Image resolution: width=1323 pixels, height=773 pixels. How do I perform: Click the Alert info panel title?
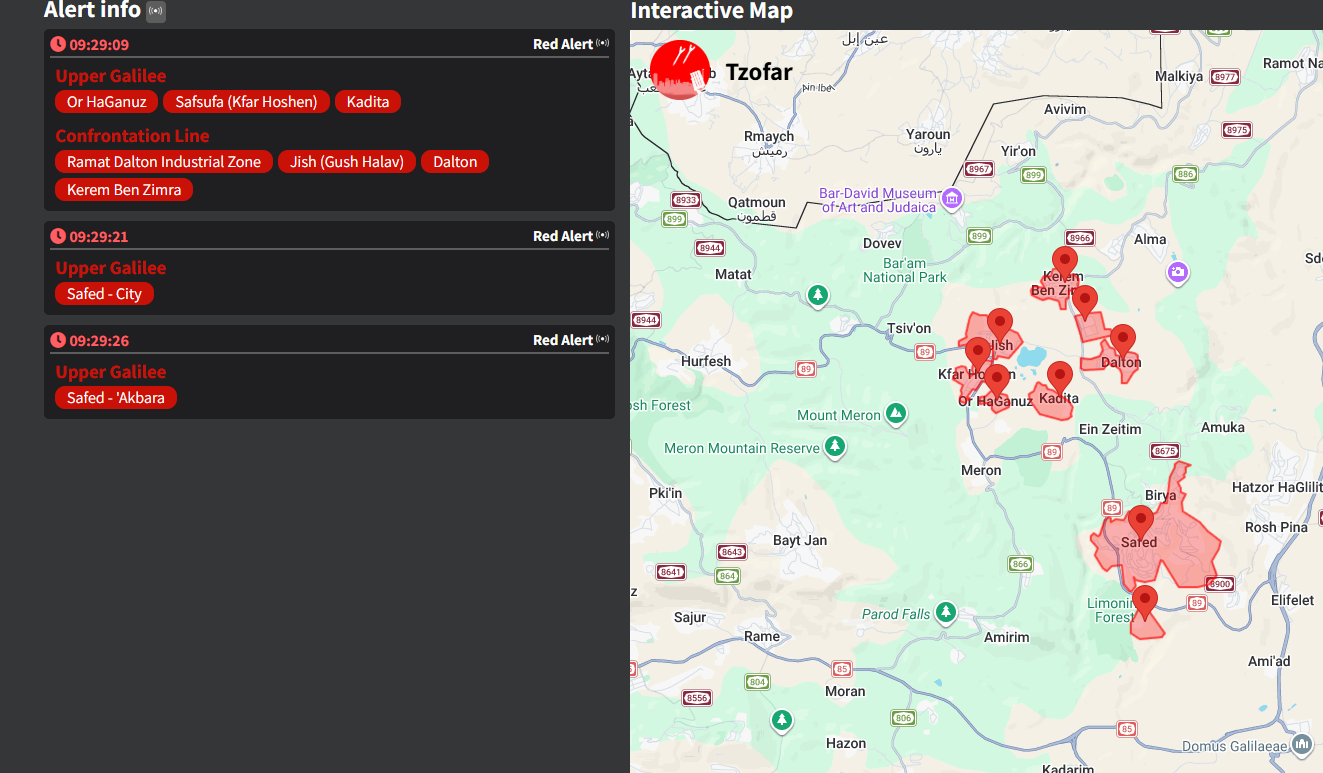(92, 11)
